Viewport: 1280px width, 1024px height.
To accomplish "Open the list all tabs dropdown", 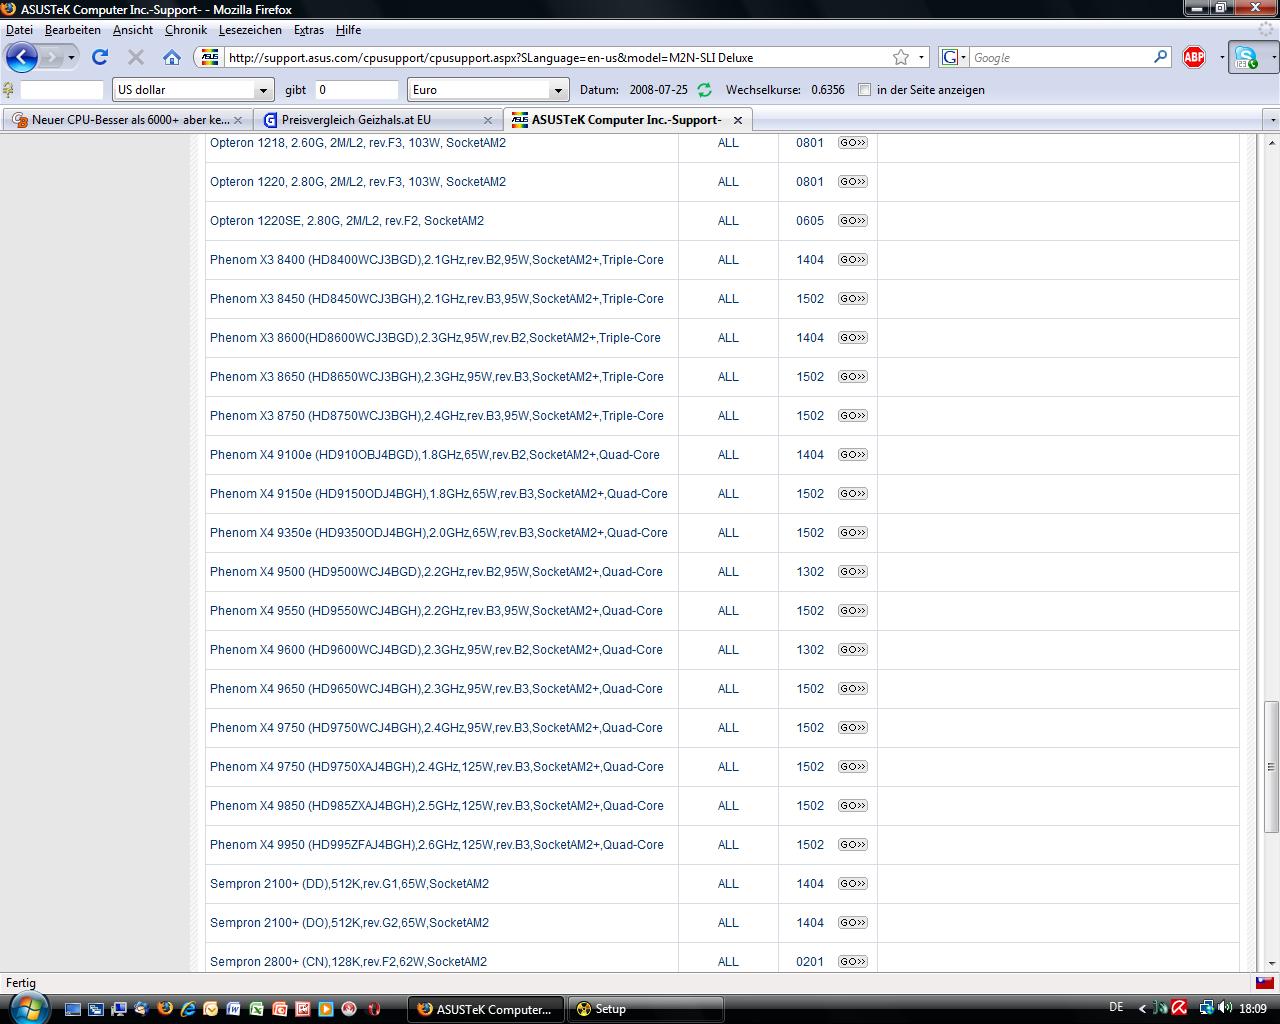I will coord(1272,120).
